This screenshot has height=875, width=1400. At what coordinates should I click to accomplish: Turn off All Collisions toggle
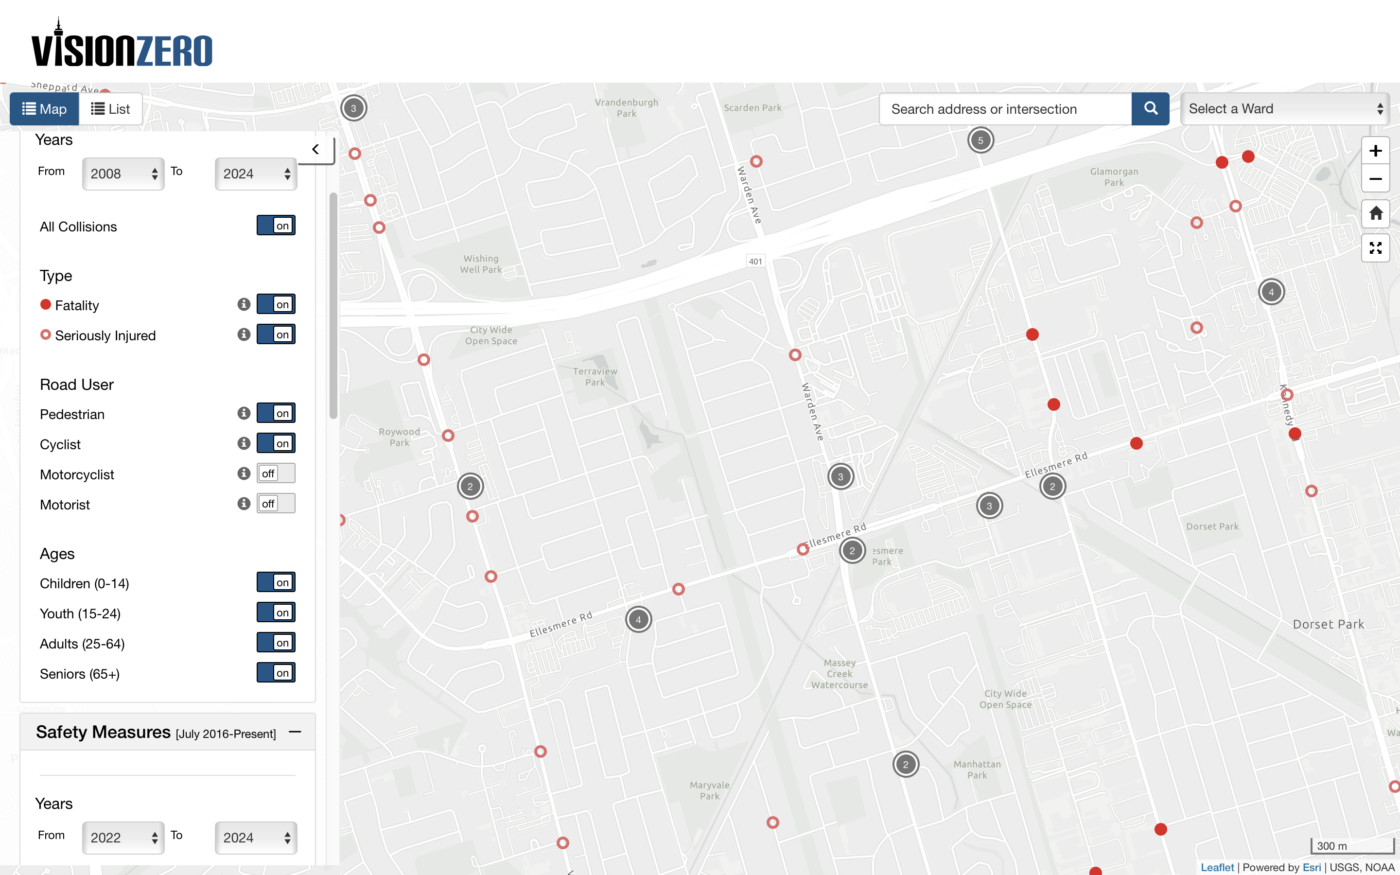276,226
